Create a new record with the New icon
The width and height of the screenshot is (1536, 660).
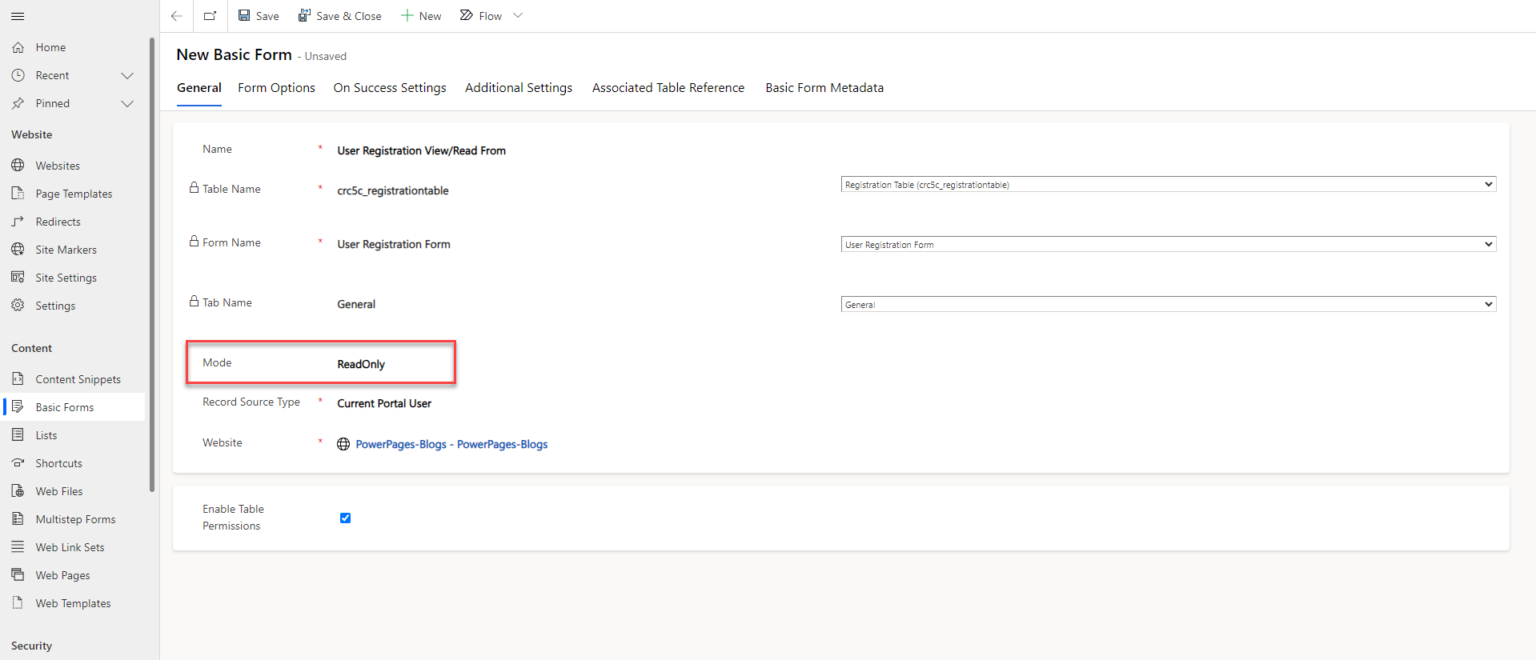[x=420, y=15]
